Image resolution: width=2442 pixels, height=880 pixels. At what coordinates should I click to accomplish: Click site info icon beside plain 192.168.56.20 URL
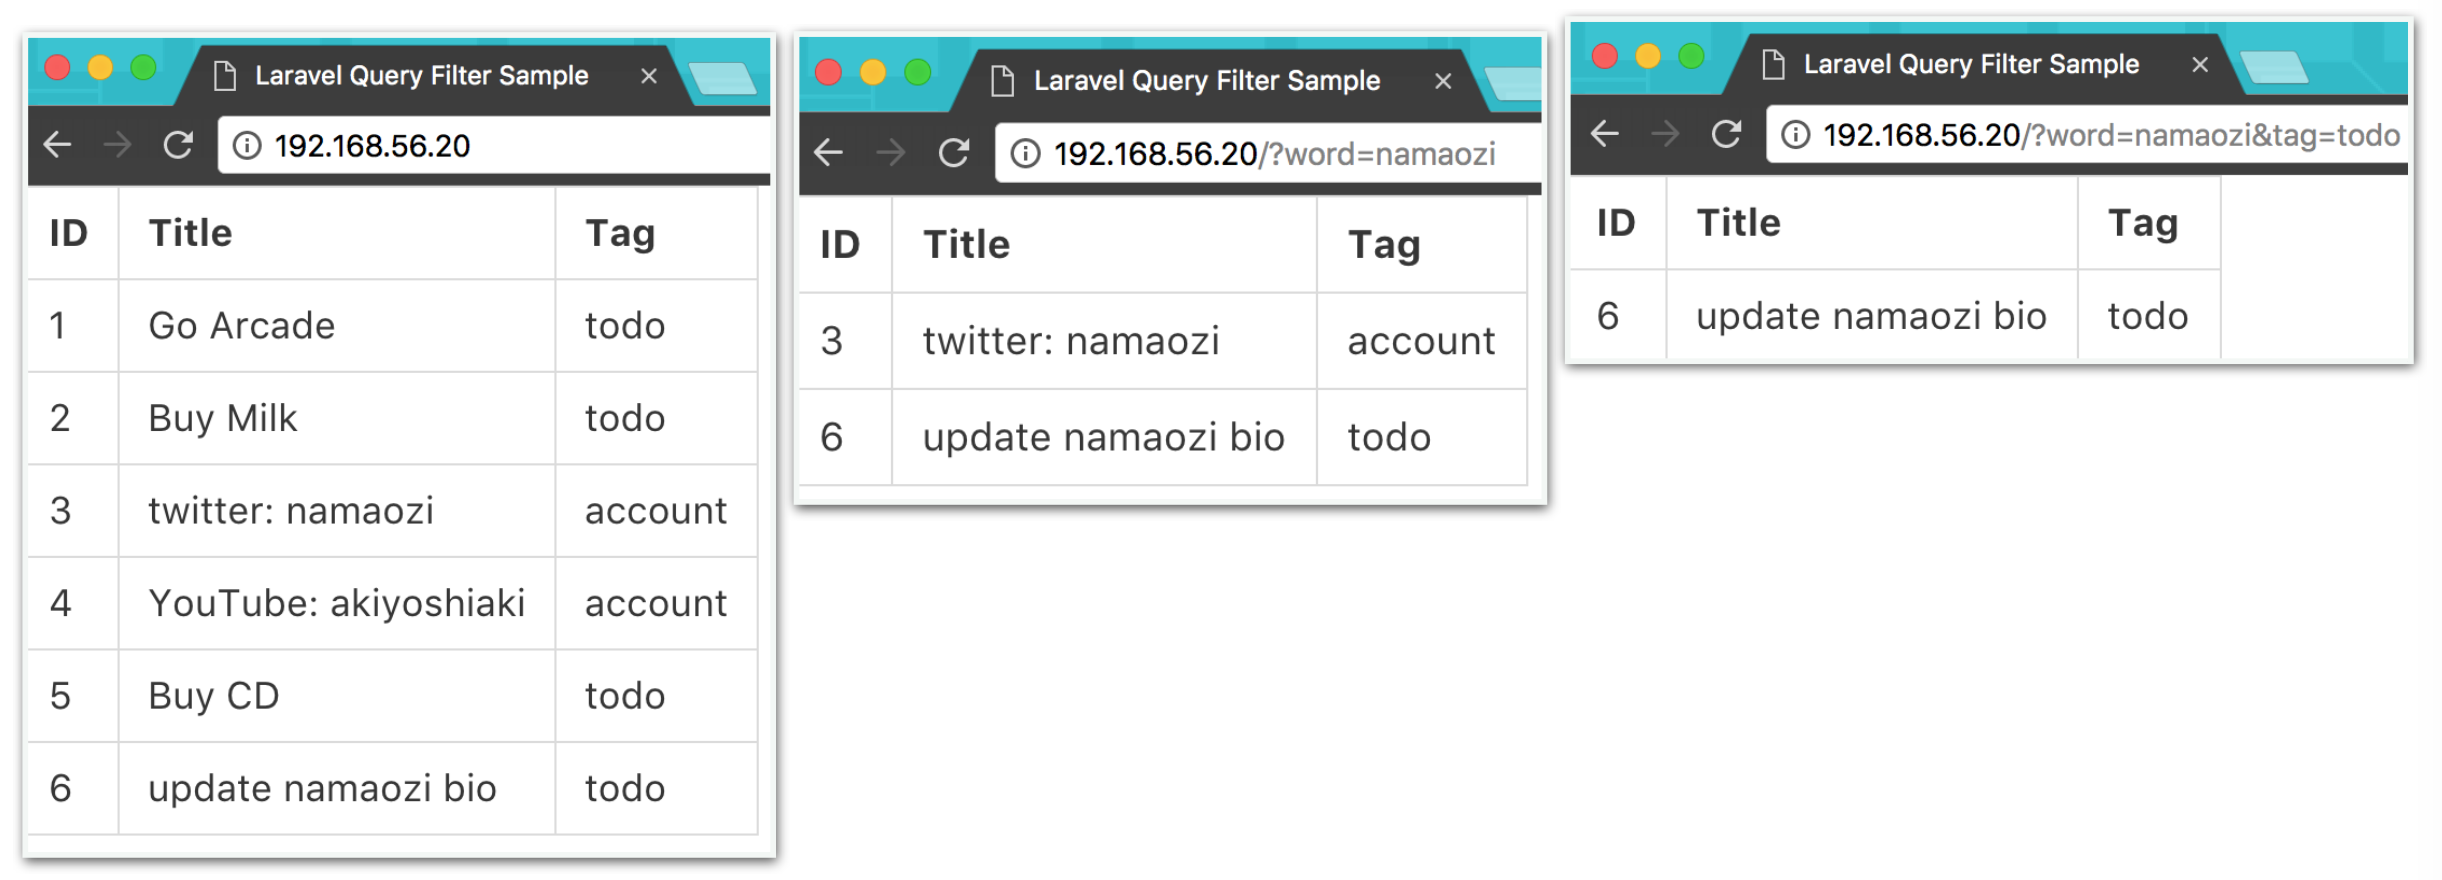click(x=247, y=146)
